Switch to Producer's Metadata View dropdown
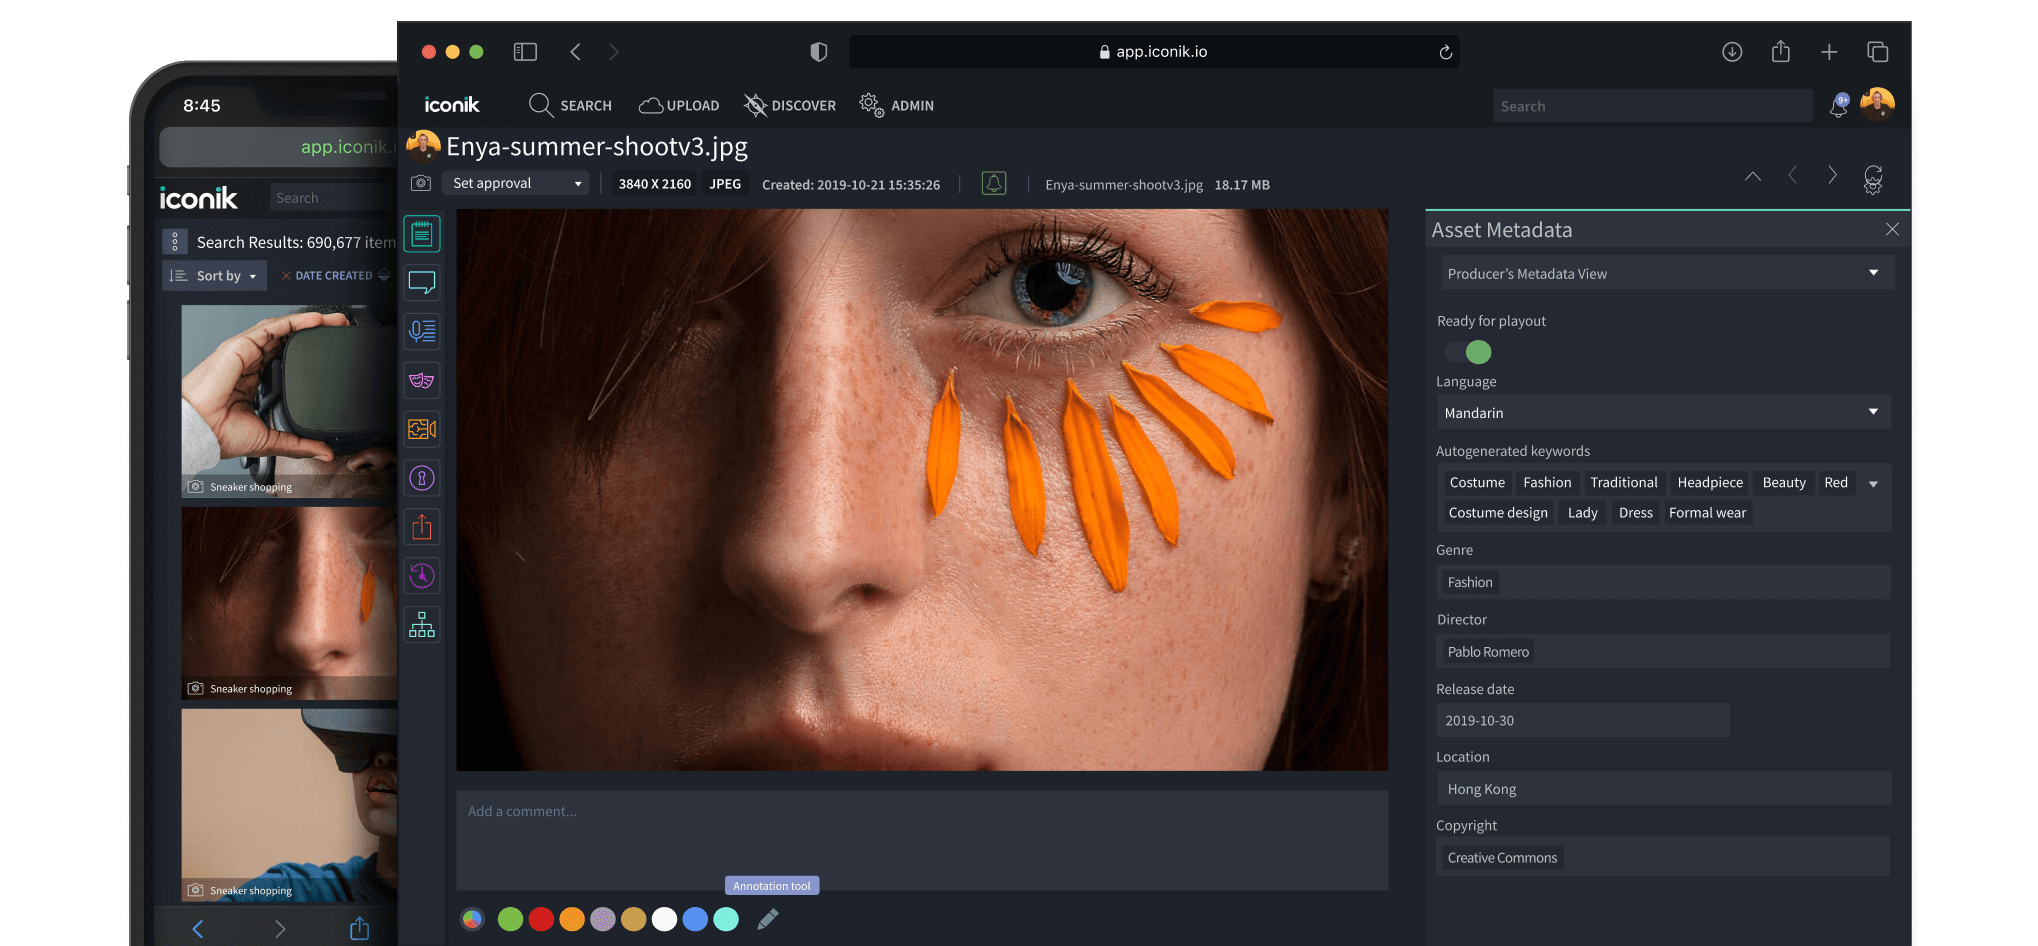The width and height of the screenshot is (2038, 946). [x=1665, y=272]
